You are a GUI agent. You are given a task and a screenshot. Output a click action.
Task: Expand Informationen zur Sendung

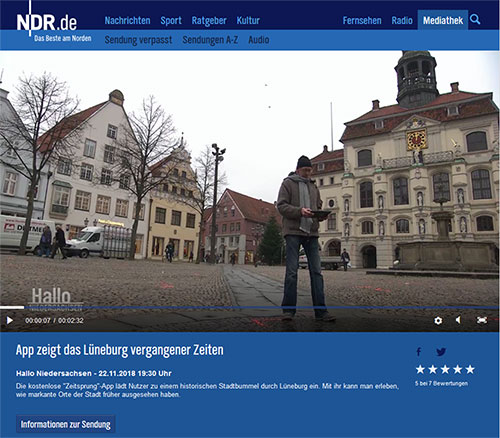click(x=66, y=424)
